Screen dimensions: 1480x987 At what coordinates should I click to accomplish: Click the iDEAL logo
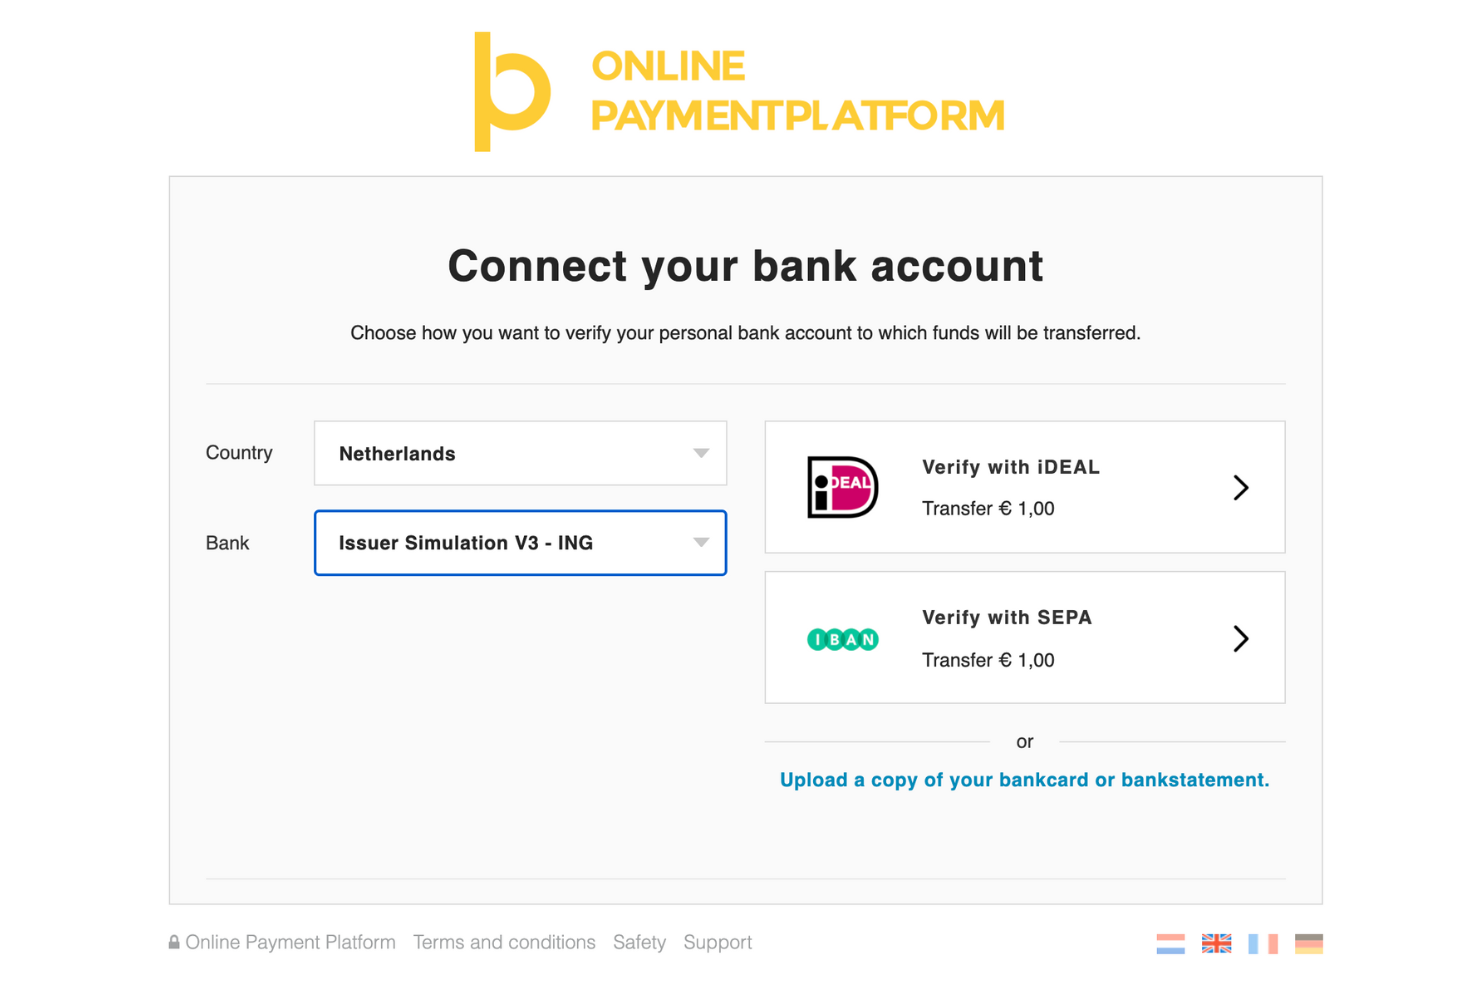coord(843,487)
